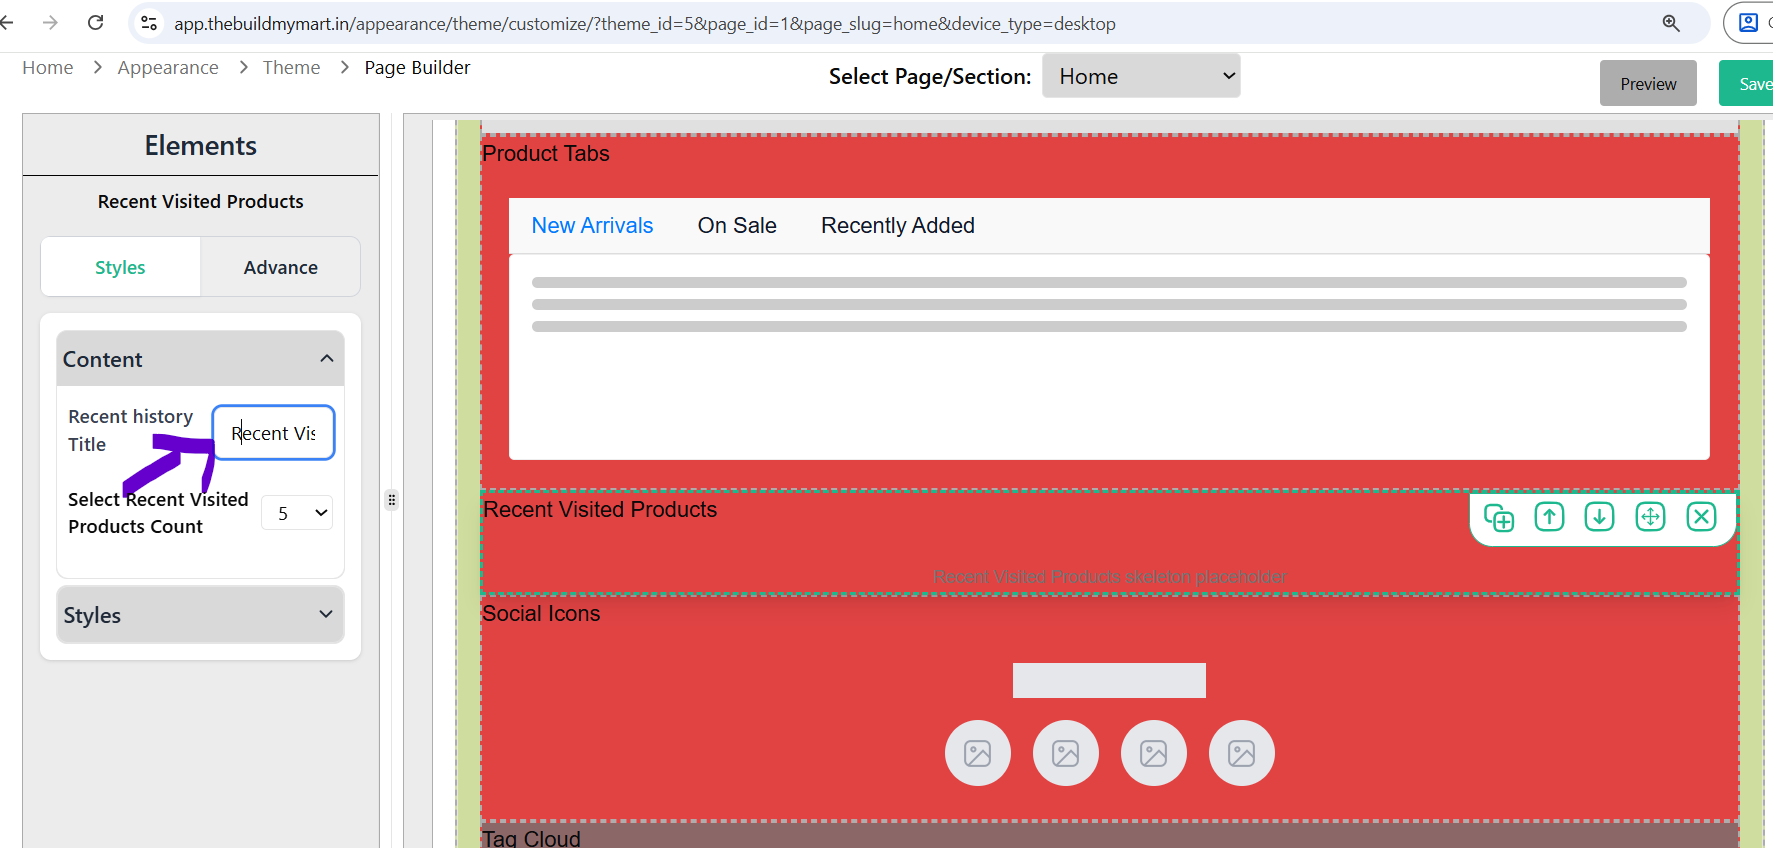The width and height of the screenshot is (1773, 848).
Task: Click the panel resize grip handle
Action: click(x=392, y=499)
